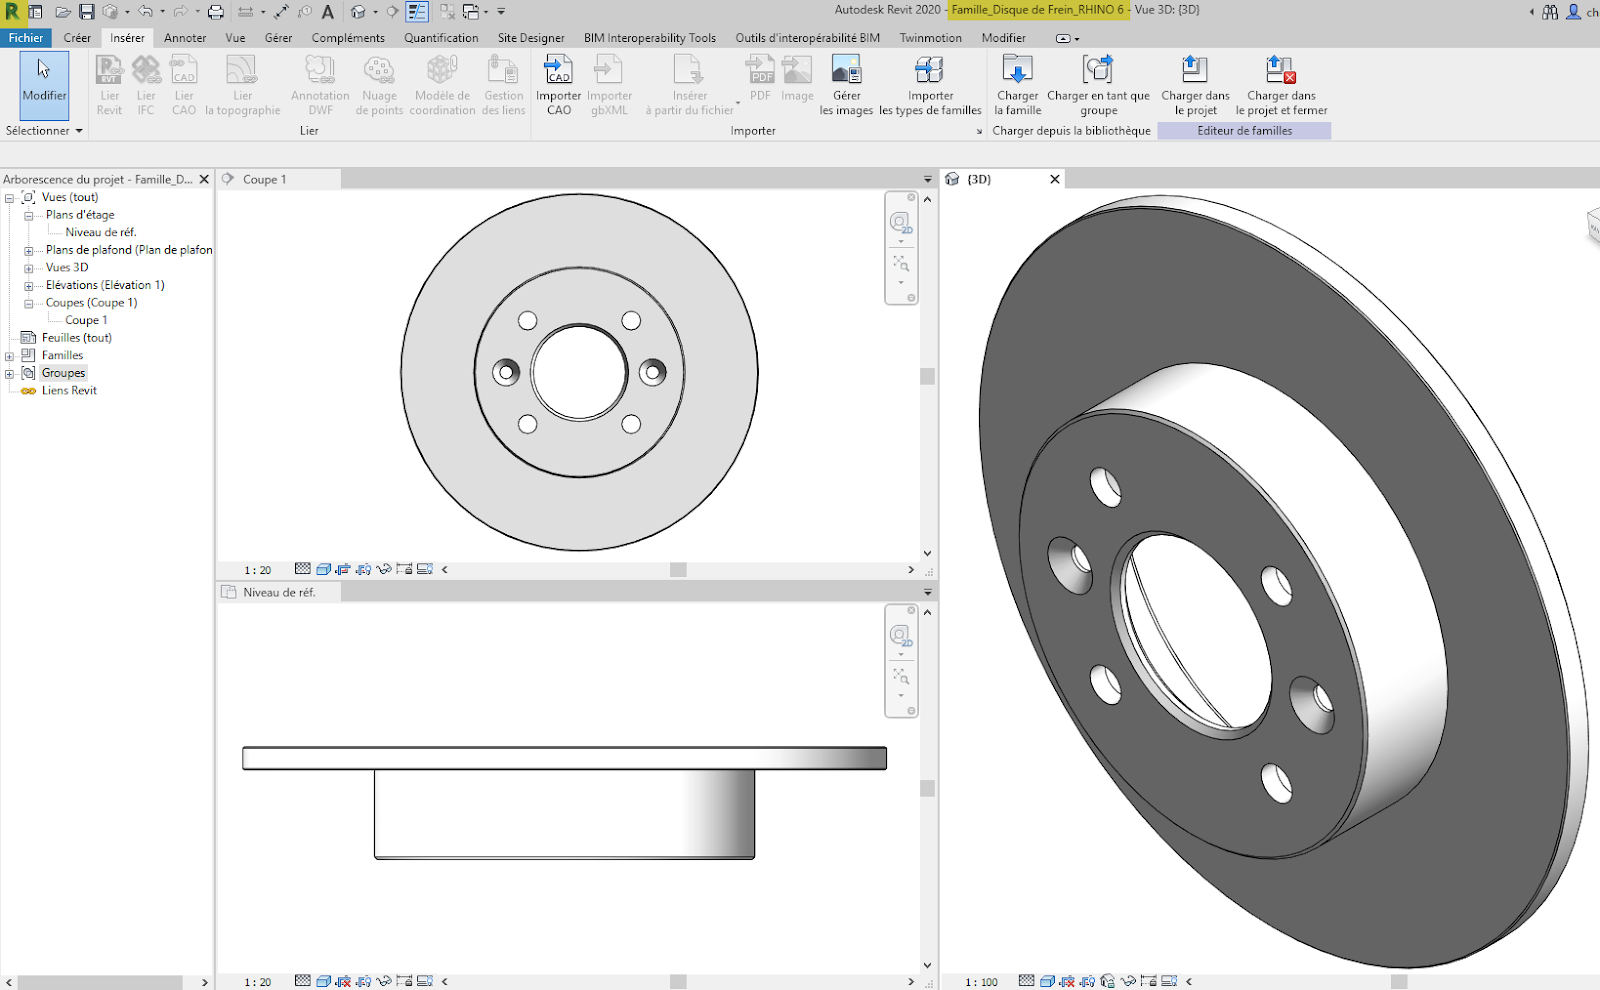Open the Sélectionner dropdown arrow
This screenshot has width=1600, height=990.
pyautogui.click(x=80, y=130)
